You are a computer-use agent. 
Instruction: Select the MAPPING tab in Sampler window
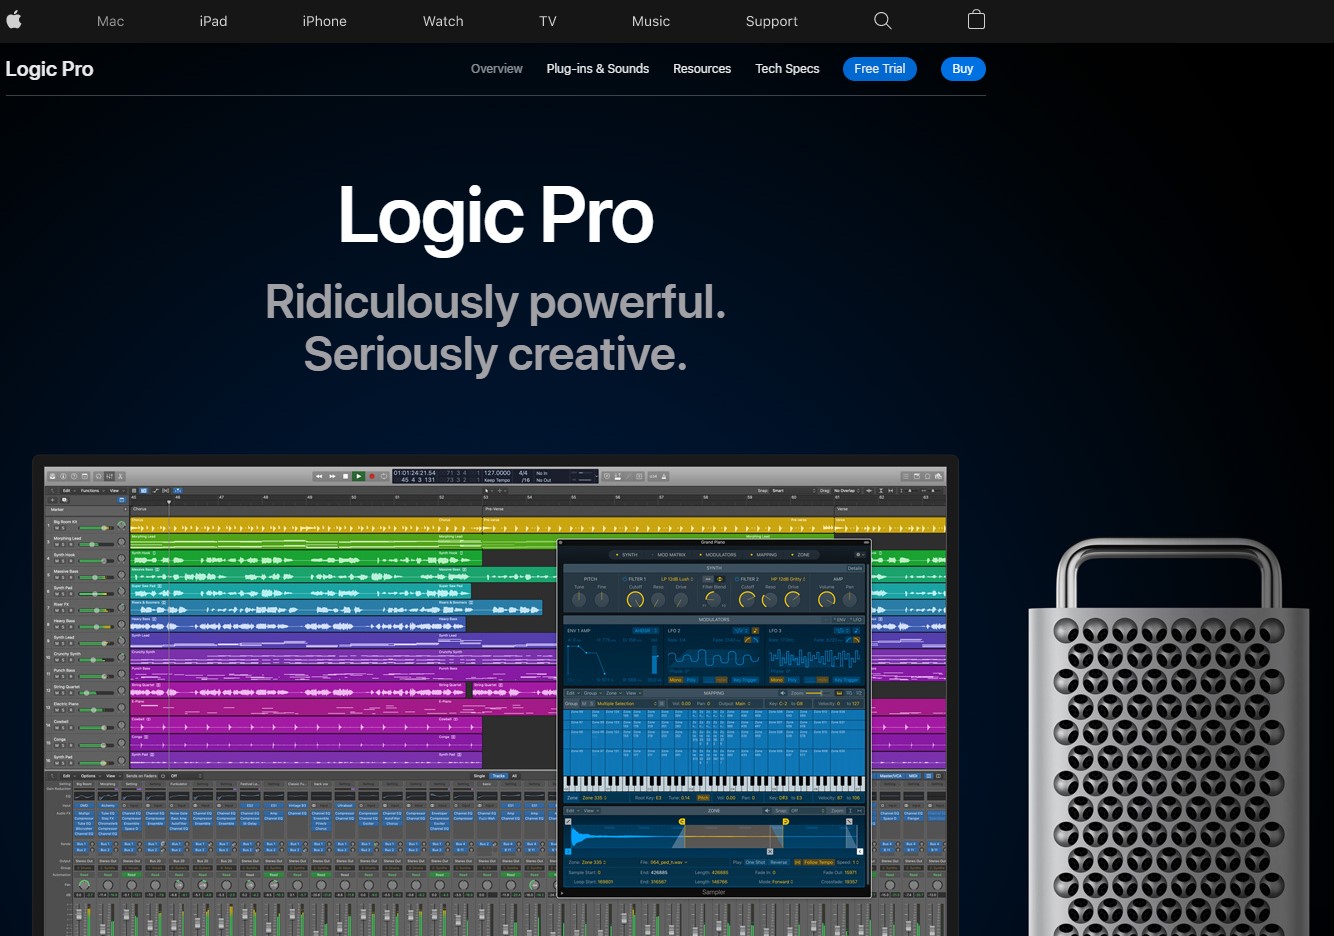coord(765,554)
